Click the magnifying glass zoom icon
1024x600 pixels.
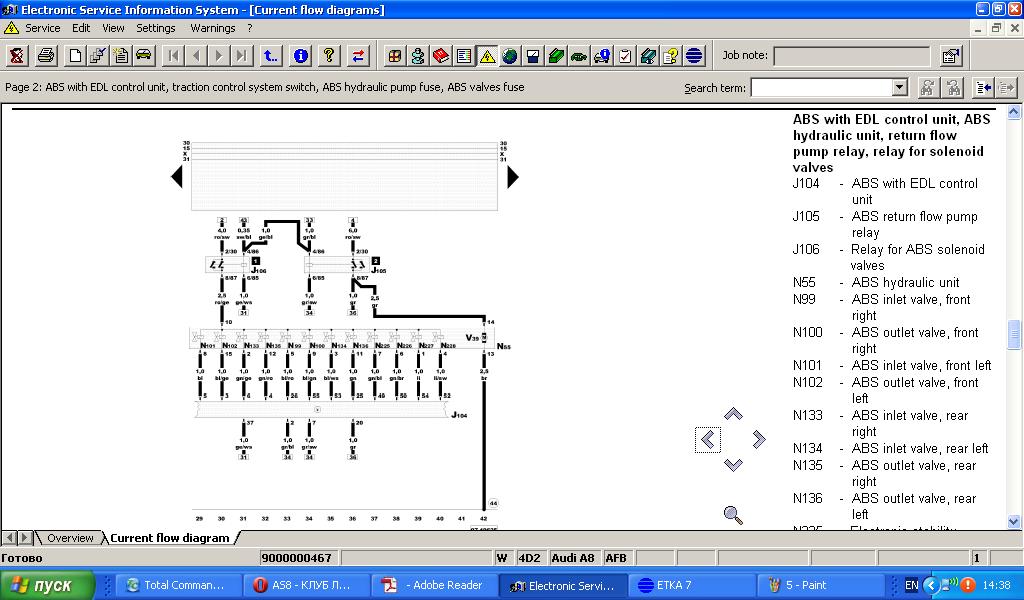(x=733, y=515)
